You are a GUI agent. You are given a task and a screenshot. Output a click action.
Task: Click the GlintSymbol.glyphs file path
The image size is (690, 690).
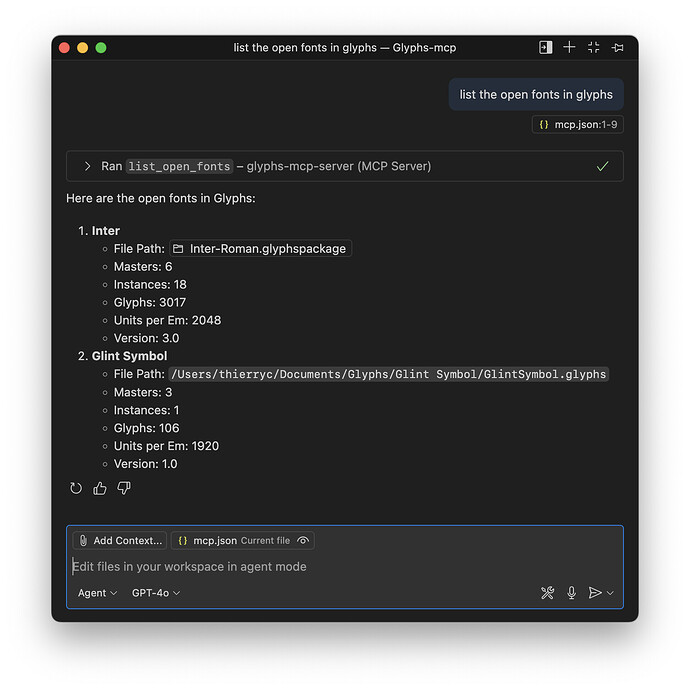[389, 374]
